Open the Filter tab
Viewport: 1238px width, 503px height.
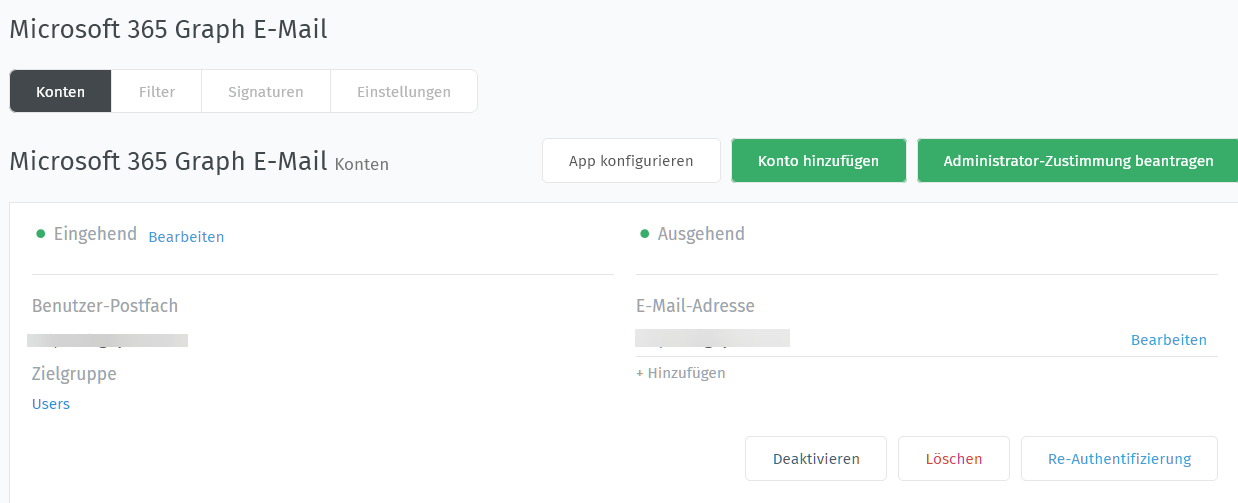point(157,92)
